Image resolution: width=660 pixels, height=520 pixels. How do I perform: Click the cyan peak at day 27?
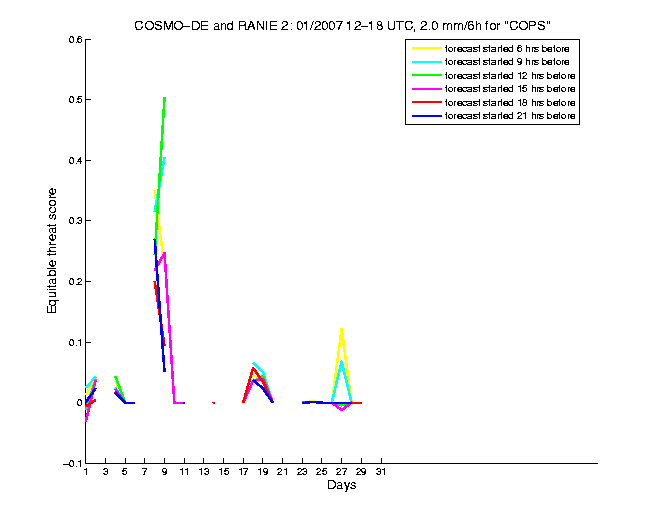[x=342, y=362]
